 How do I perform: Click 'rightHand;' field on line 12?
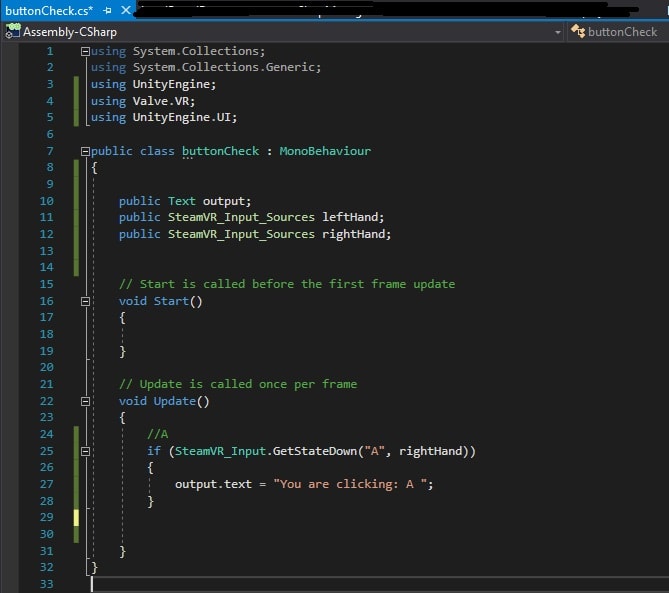pos(357,234)
